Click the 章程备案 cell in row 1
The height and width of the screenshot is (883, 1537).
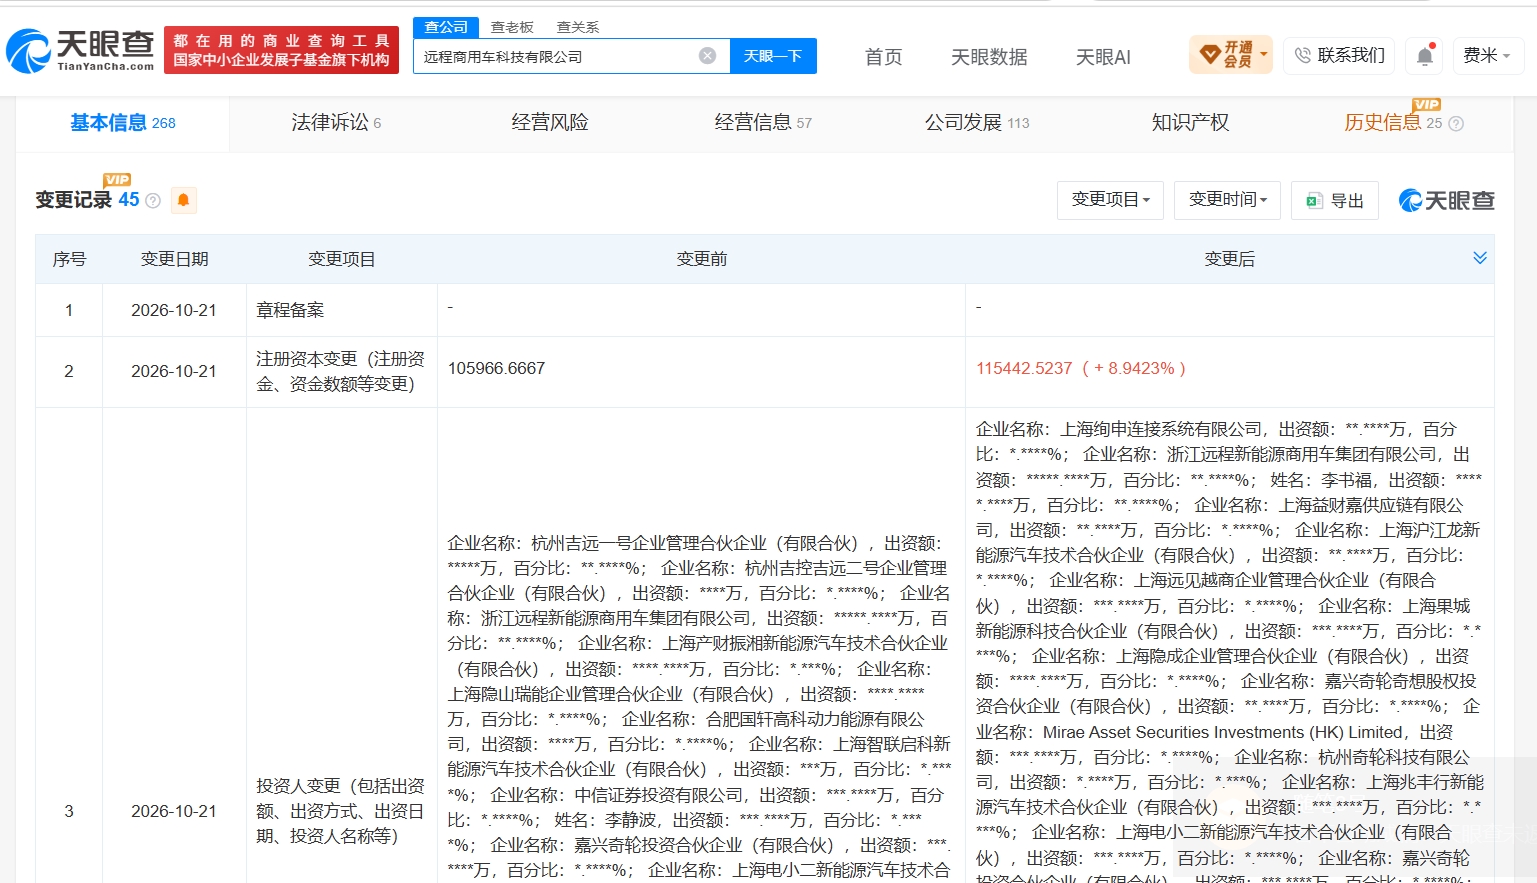pyautogui.click(x=341, y=310)
